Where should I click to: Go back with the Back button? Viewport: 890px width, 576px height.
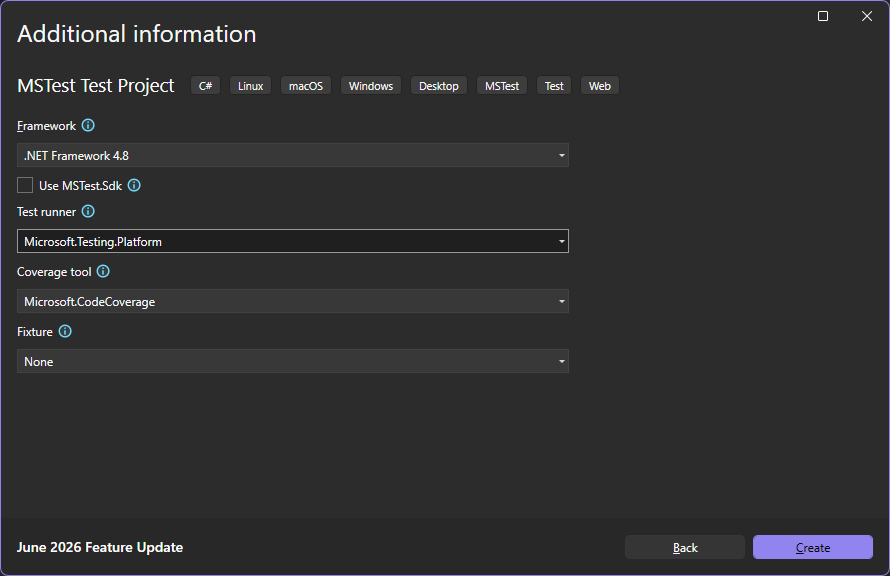point(685,548)
